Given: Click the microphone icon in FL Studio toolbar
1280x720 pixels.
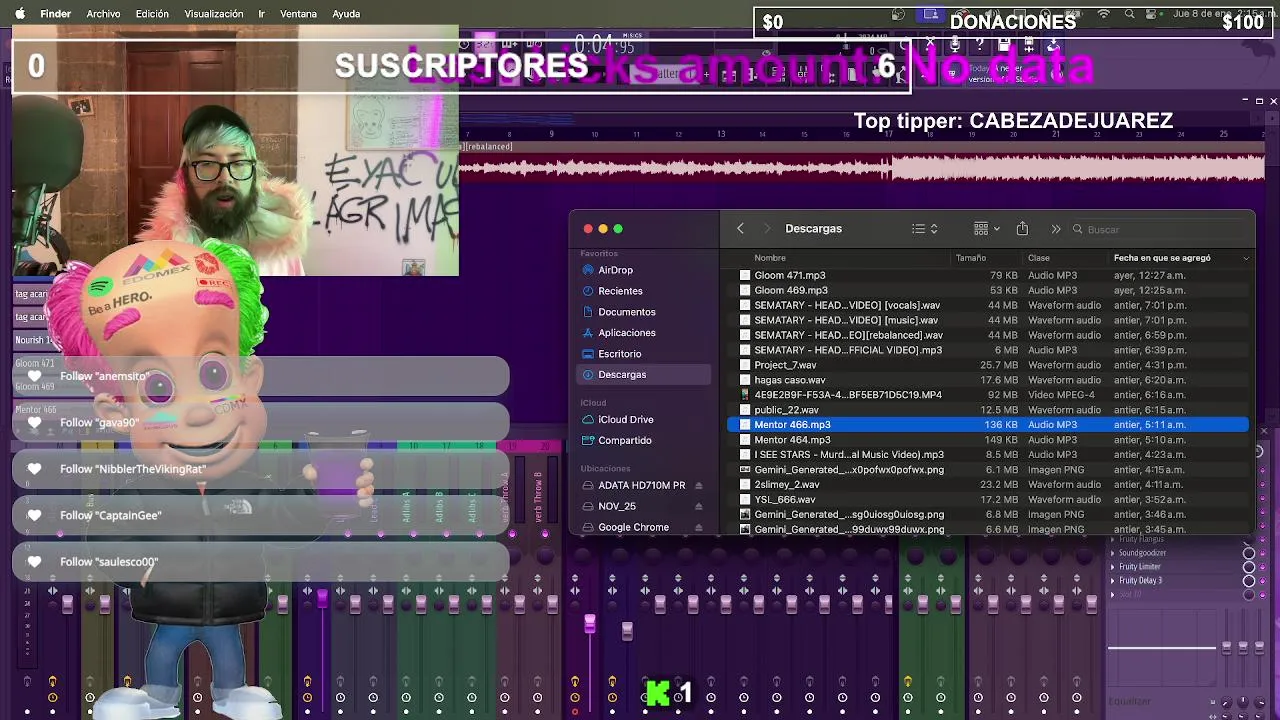Looking at the screenshot, I should coord(955,45).
